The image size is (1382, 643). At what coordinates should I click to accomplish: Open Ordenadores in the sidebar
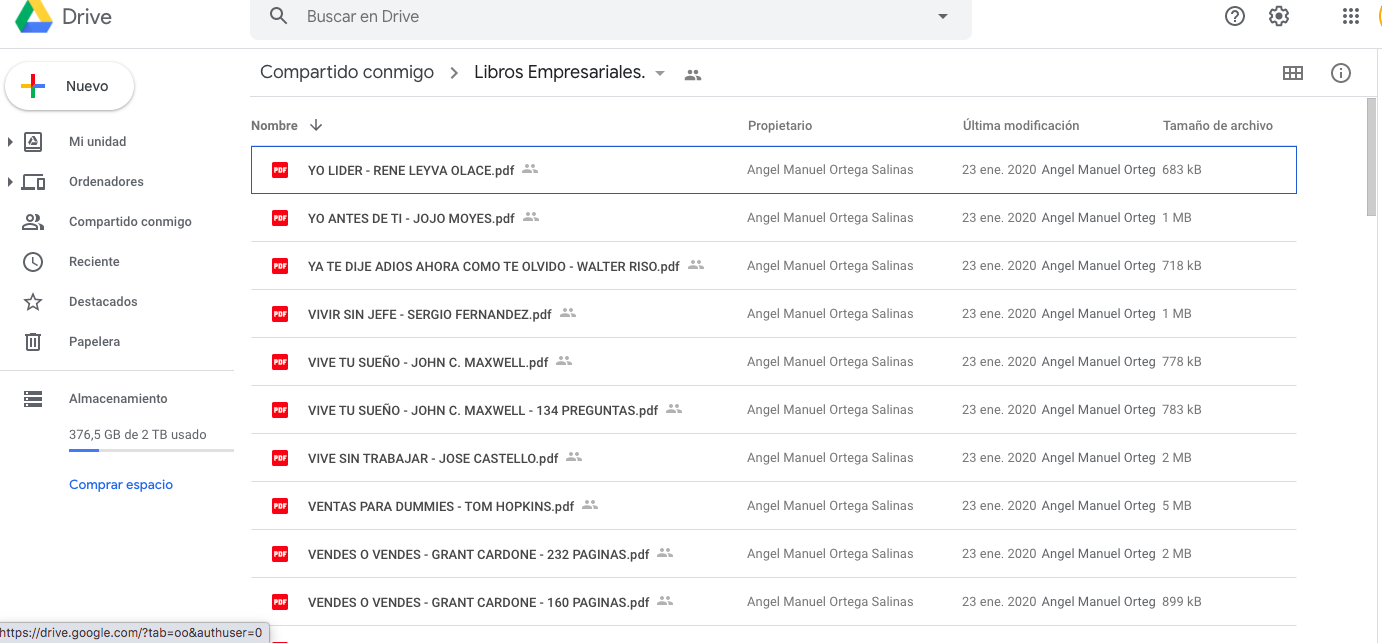[106, 182]
